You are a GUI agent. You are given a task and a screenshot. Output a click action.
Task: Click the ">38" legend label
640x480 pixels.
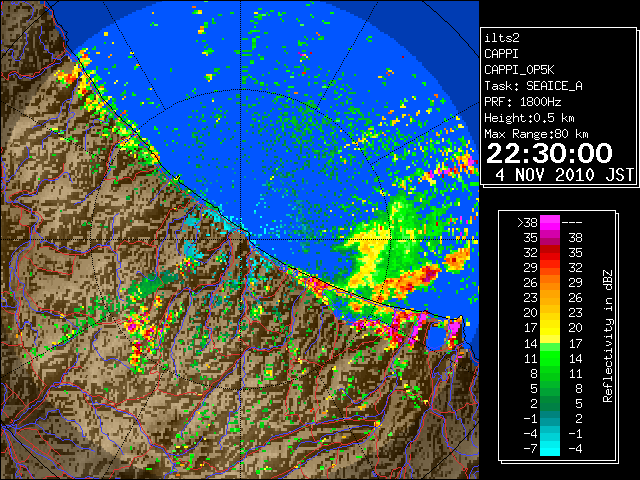tap(527, 222)
